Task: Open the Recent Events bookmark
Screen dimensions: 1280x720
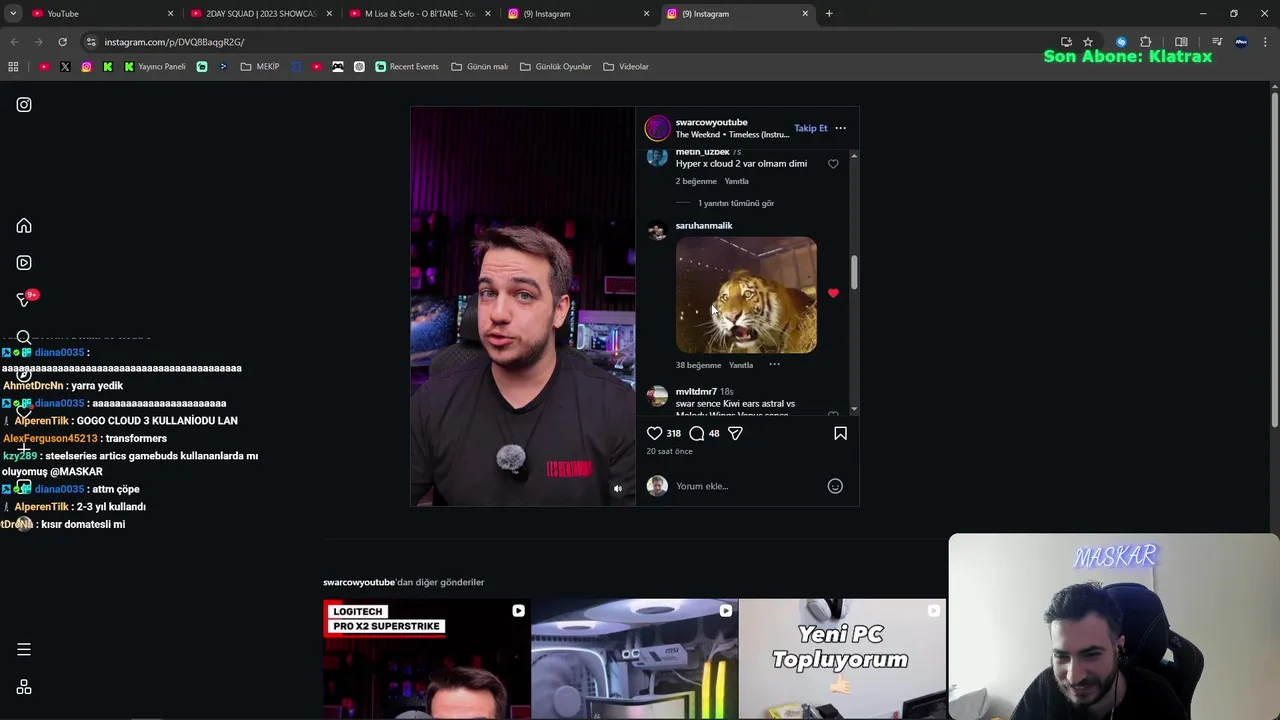Action: tap(407, 67)
